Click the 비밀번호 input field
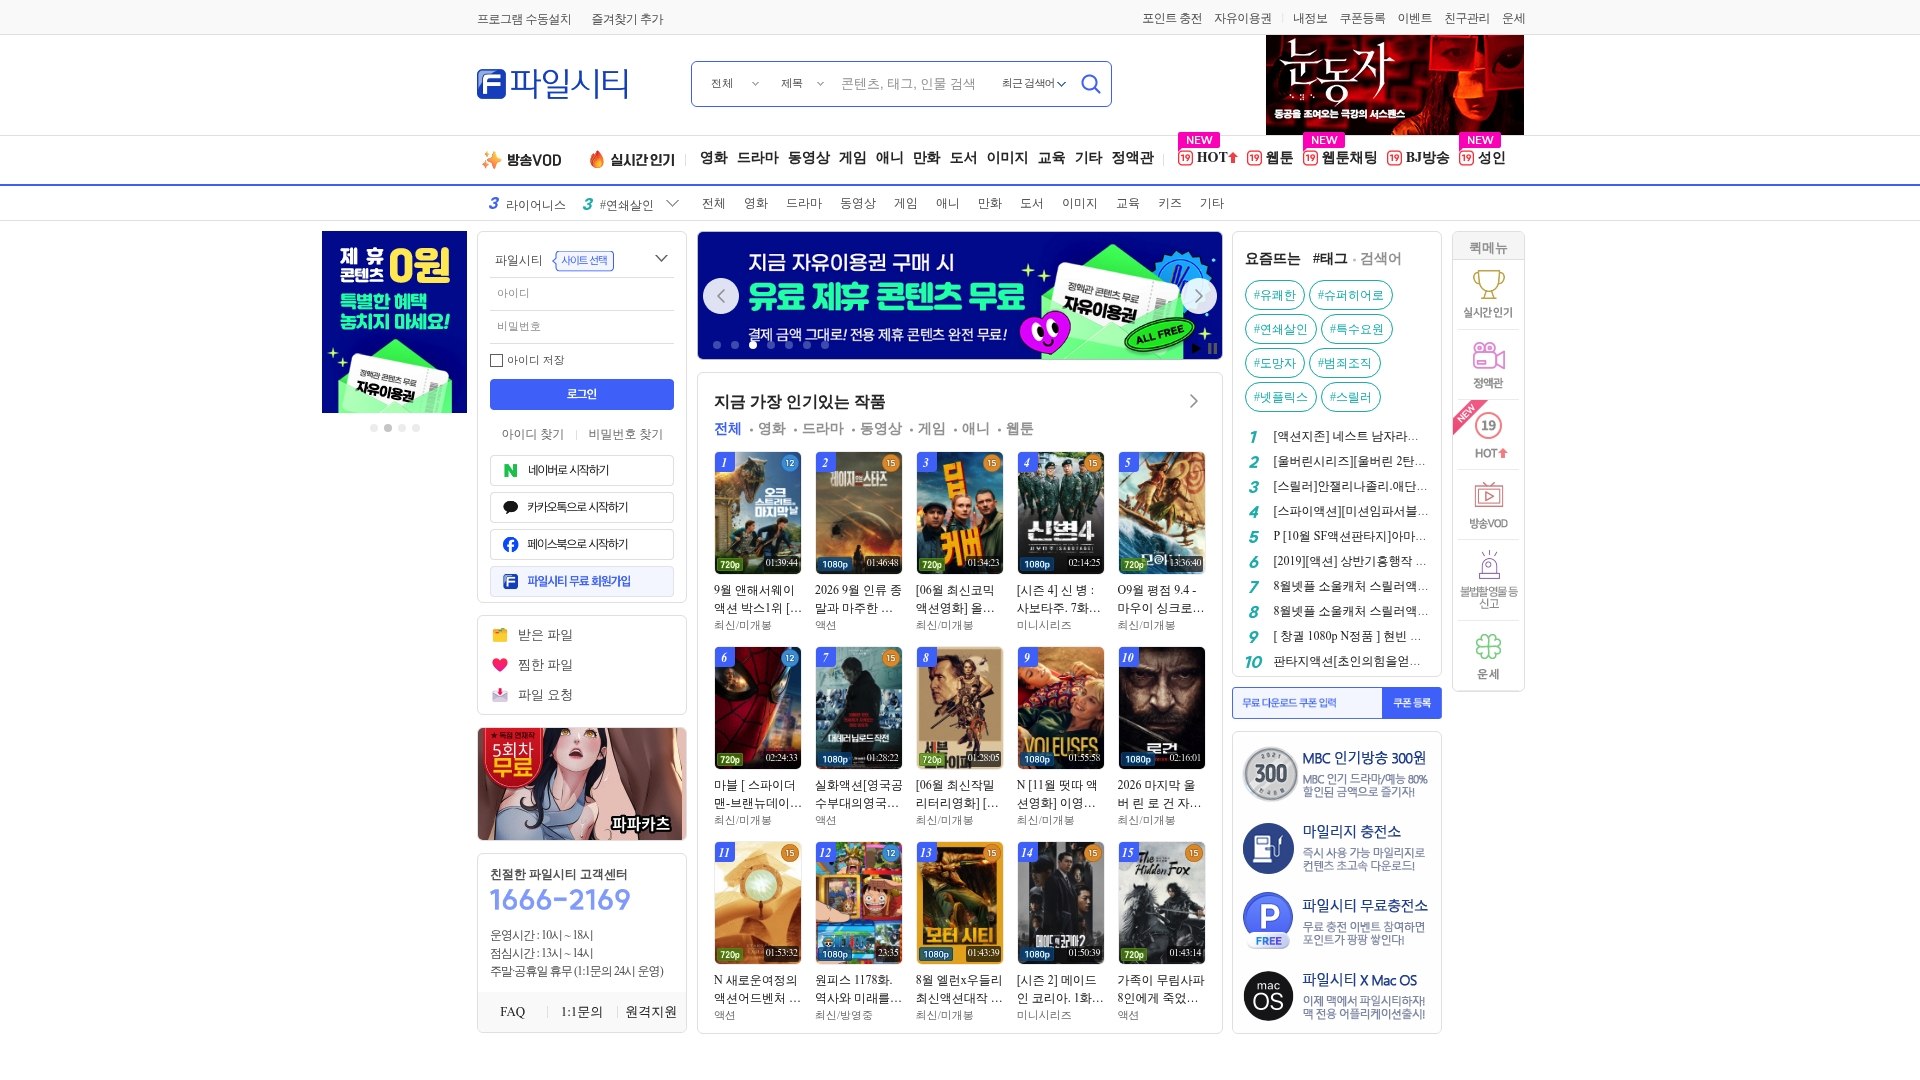The width and height of the screenshot is (1920, 1080). click(582, 327)
